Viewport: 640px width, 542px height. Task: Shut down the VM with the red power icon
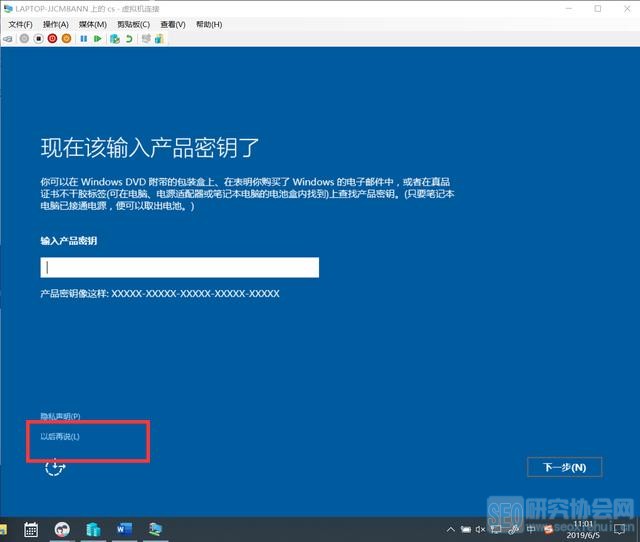(52, 39)
